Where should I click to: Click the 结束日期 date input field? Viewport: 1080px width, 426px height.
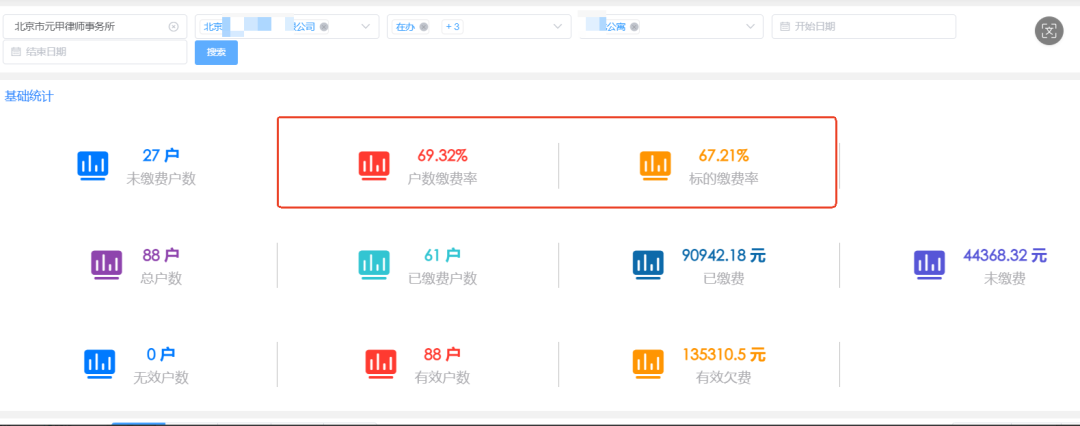point(95,52)
